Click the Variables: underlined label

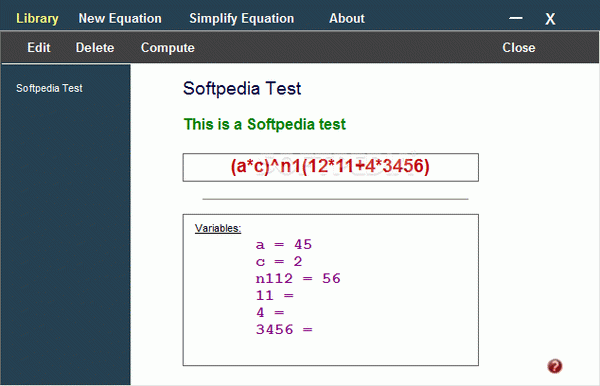(218, 228)
